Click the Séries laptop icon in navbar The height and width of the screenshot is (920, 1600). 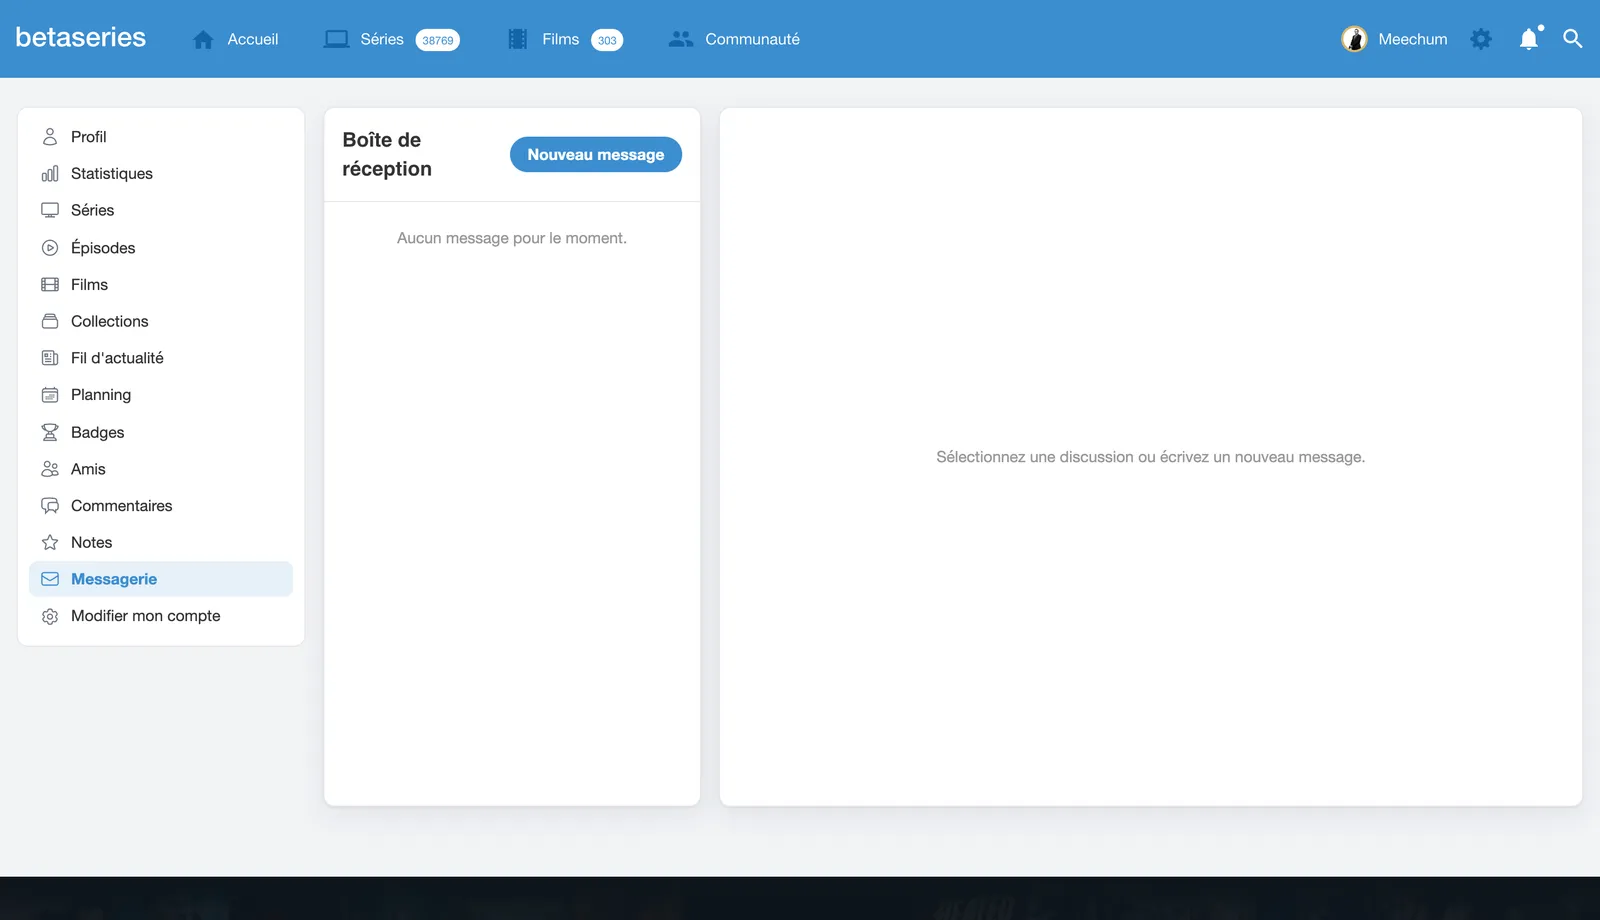pyautogui.click(x=336, y=39)
